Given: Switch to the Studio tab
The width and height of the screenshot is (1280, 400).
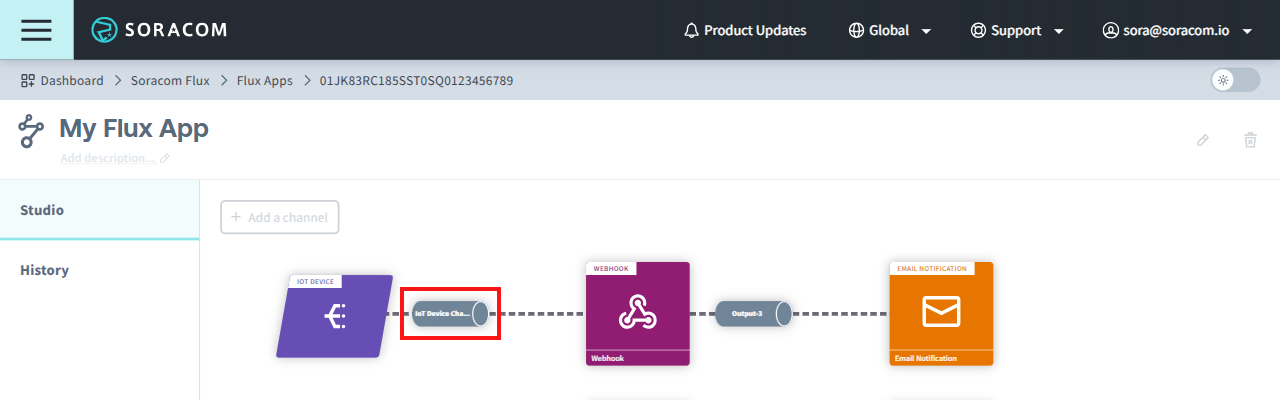Looking at the screenshot, I should [100, 210].
